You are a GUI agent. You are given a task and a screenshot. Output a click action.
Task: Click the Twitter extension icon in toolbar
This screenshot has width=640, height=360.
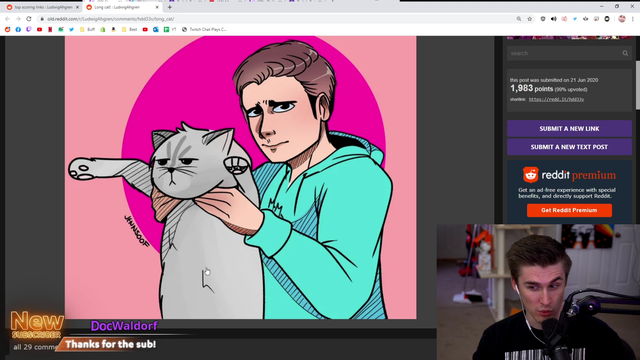click(575, 19)
